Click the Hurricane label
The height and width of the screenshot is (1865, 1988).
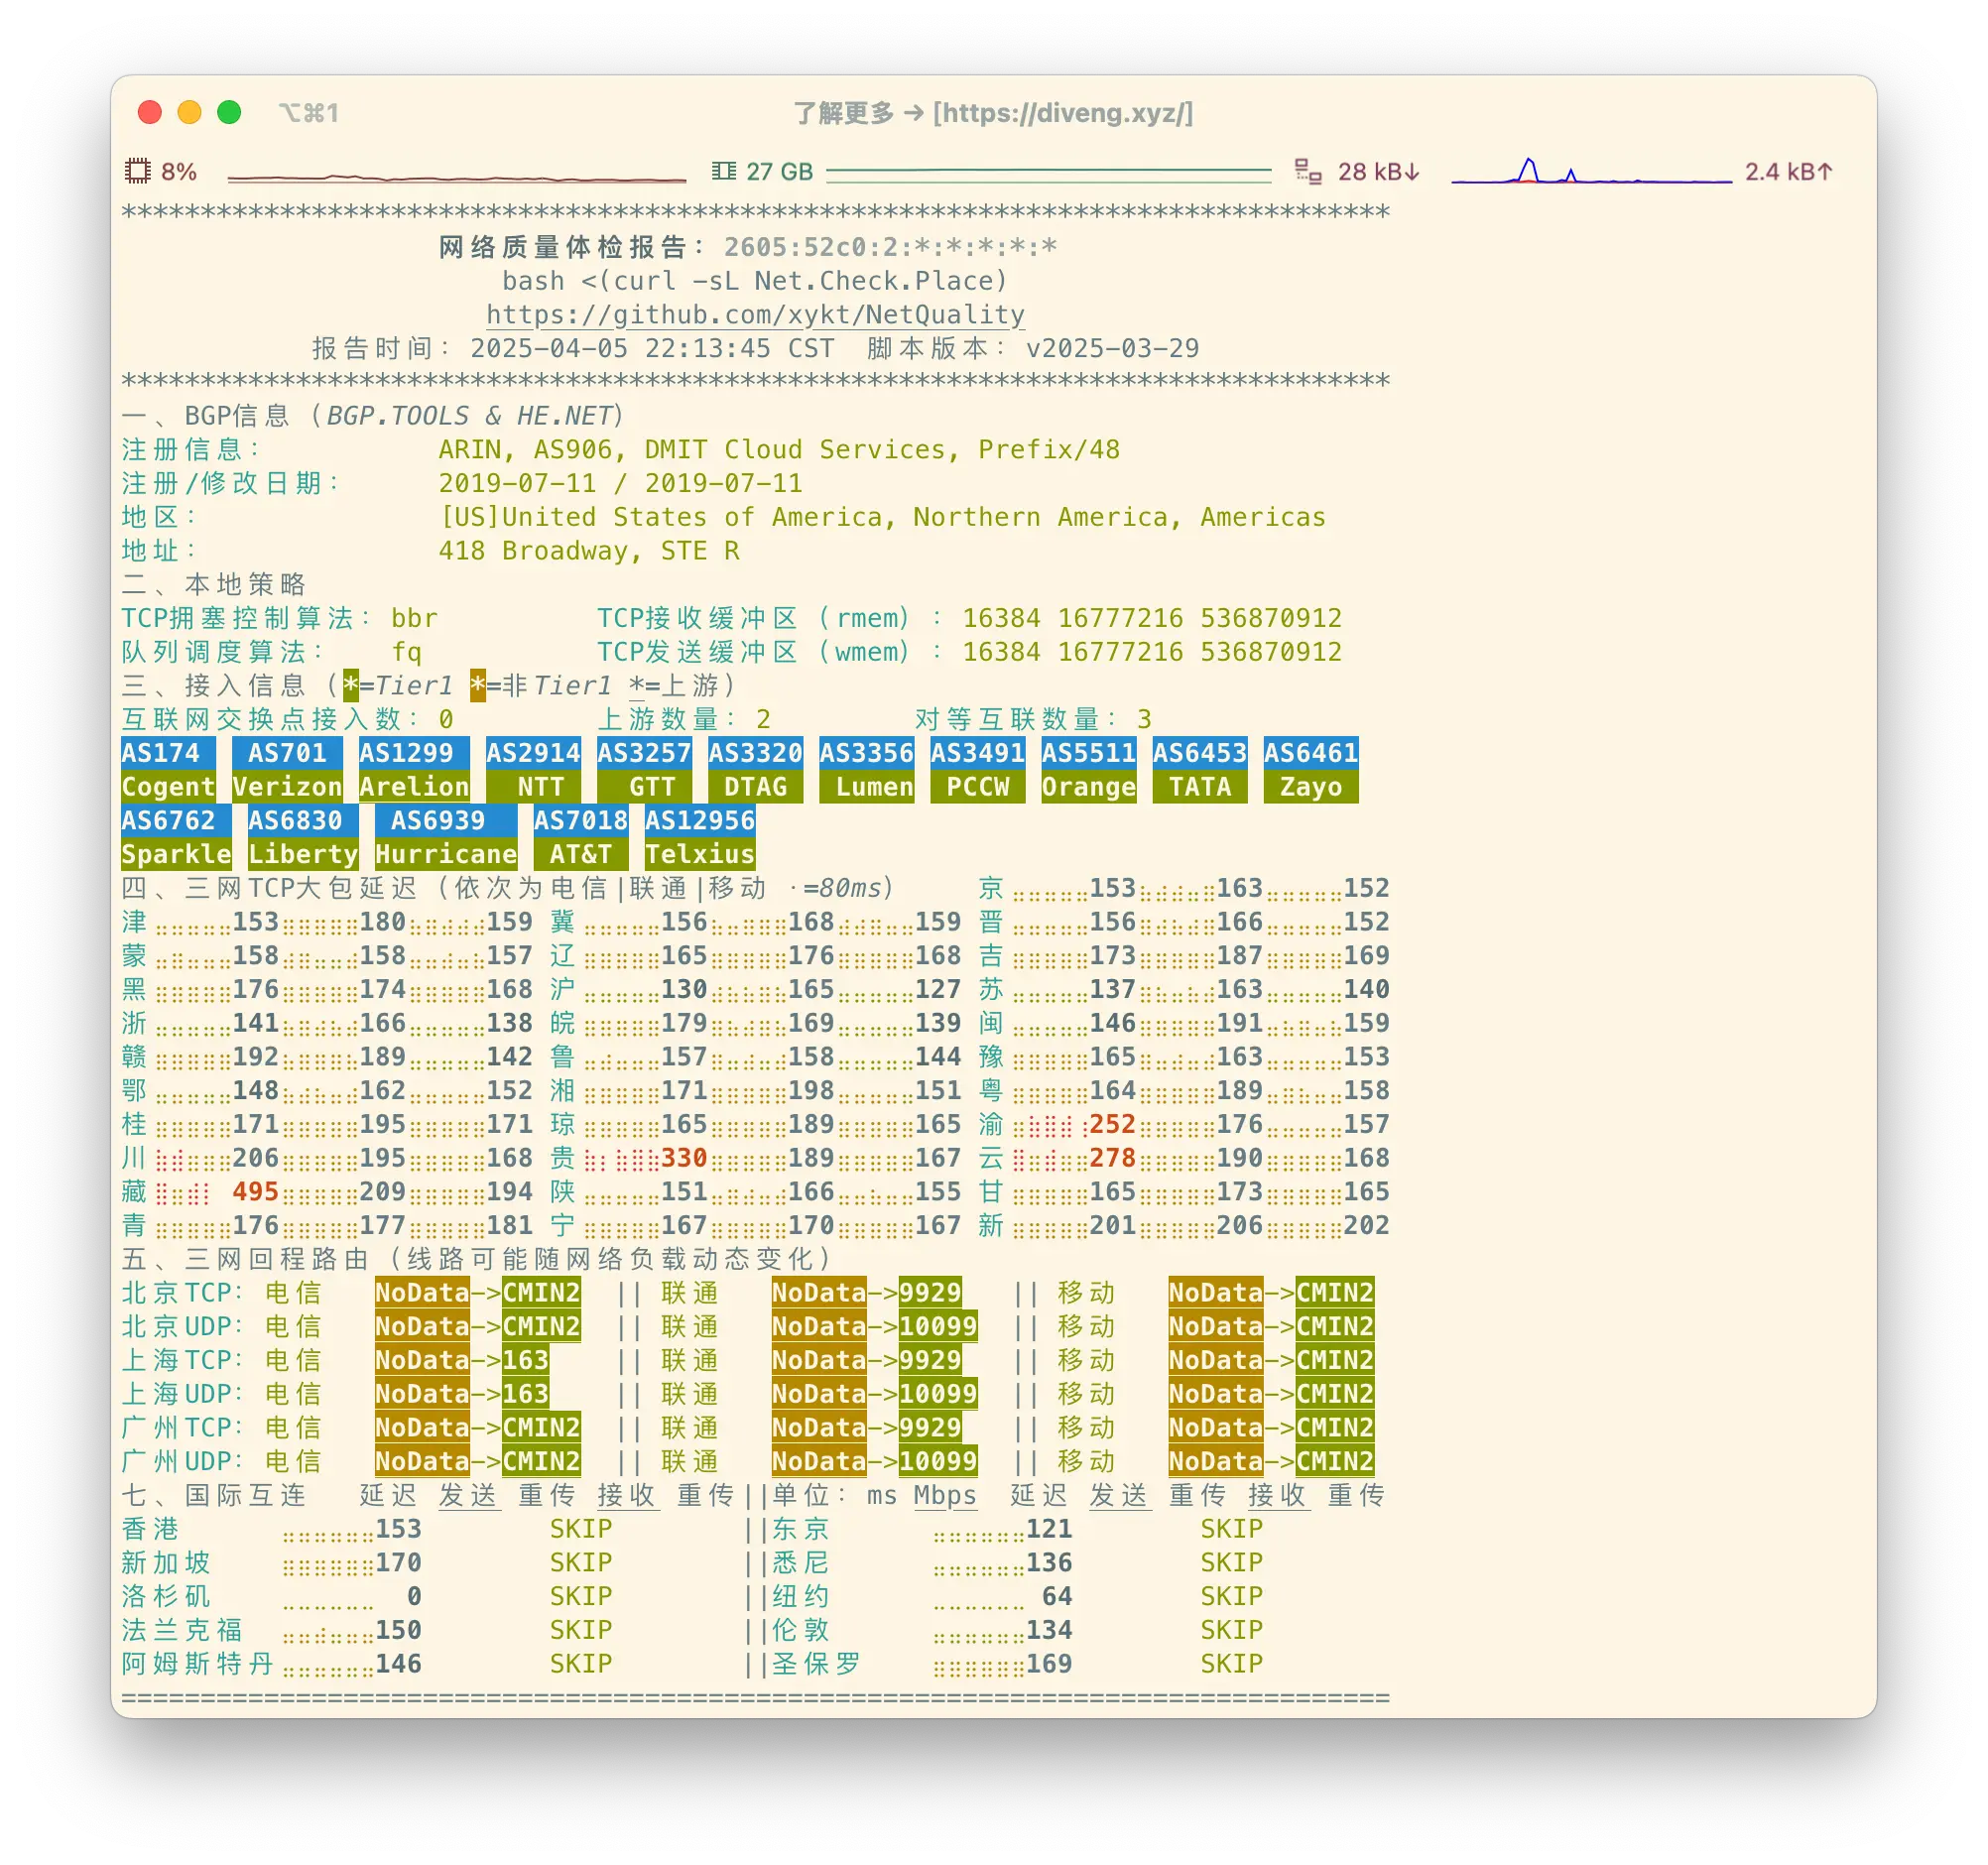point(446,855)
